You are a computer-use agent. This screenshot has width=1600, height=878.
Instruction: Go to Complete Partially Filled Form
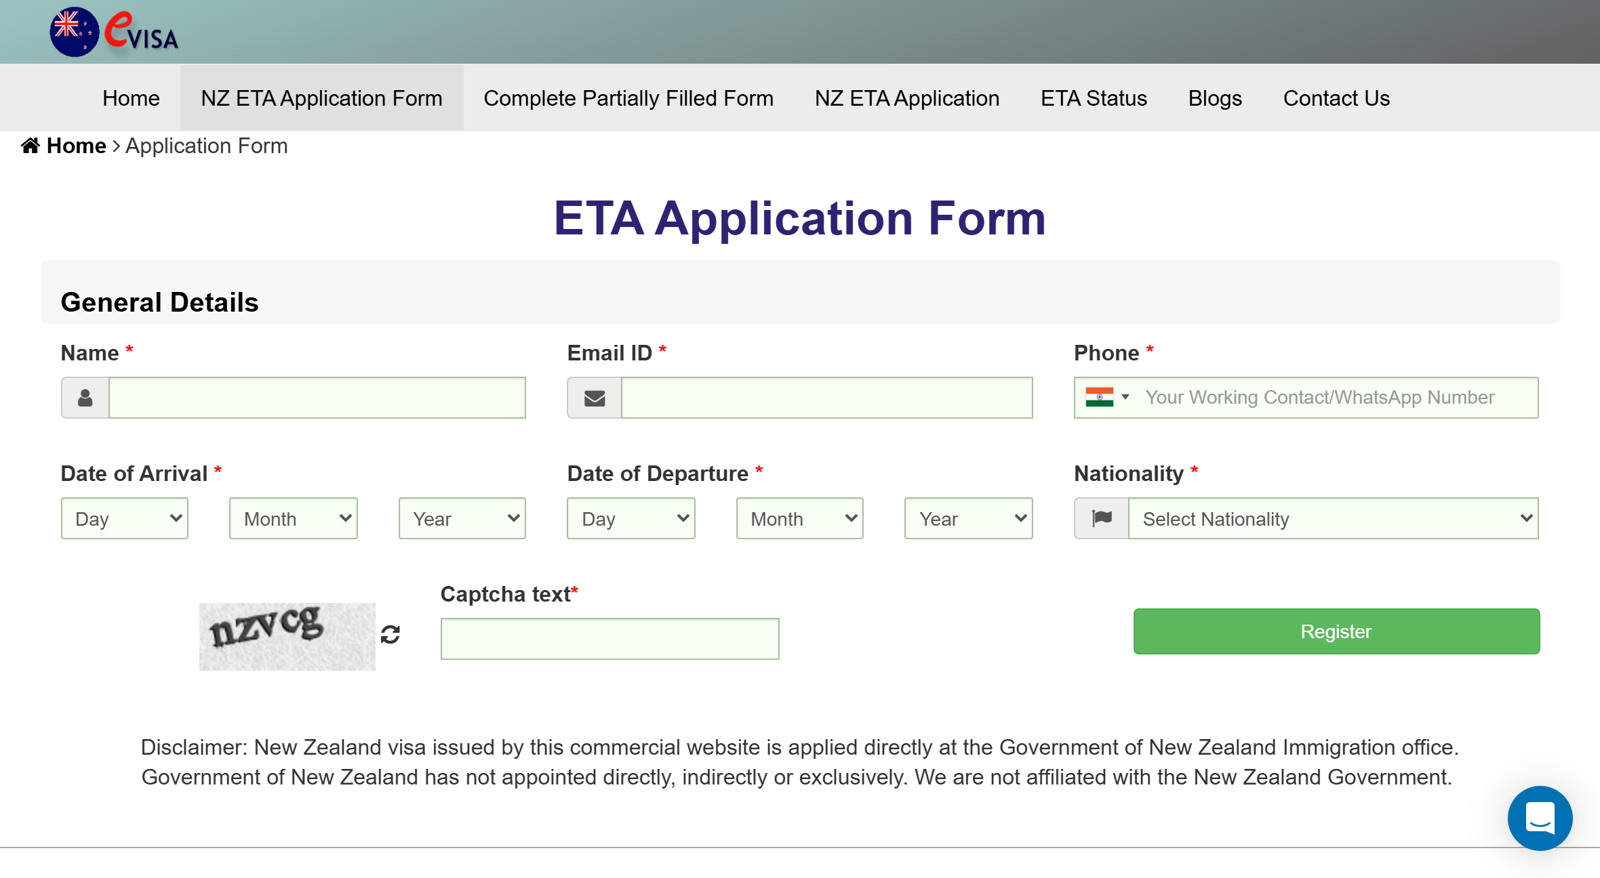click(628, 98)
